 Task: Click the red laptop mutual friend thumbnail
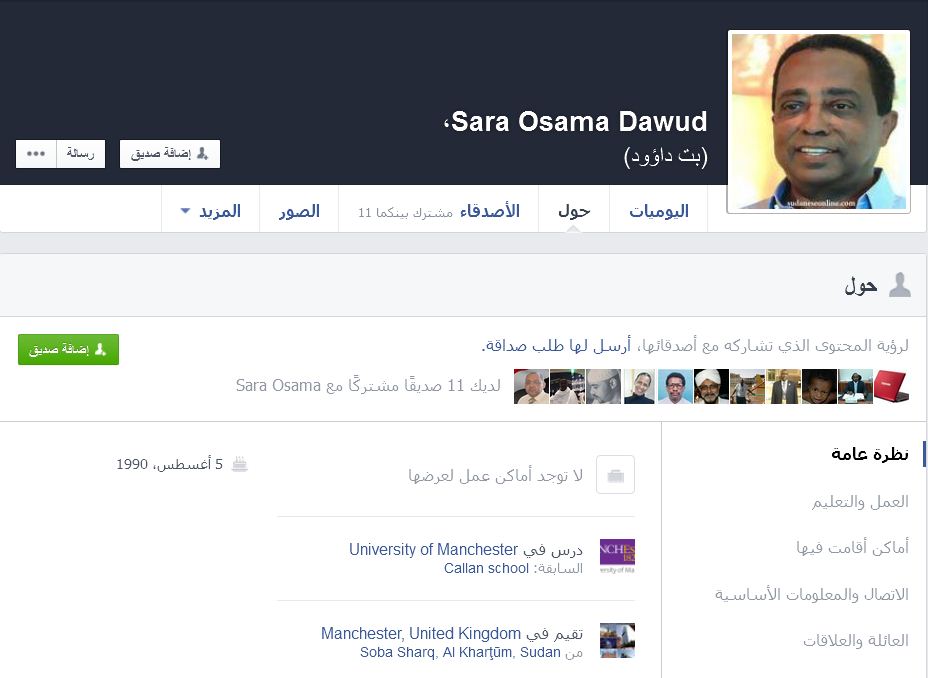click(x=890, y=387)
